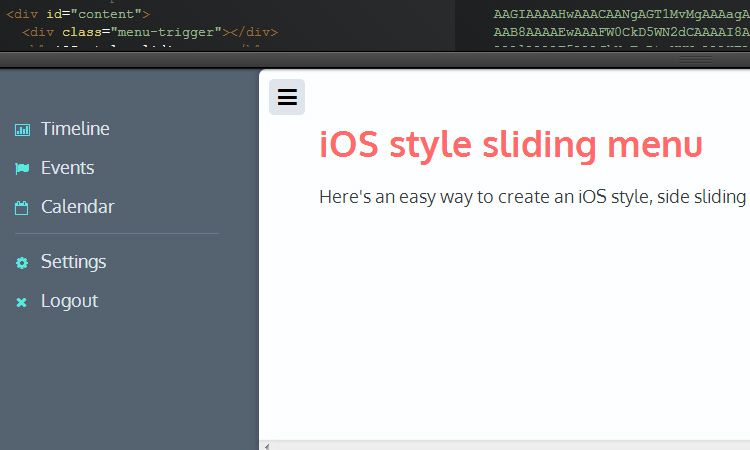Viewport: 750px width, 450px height.
Task: Go to Settings text link
Action: pos(73,262)
